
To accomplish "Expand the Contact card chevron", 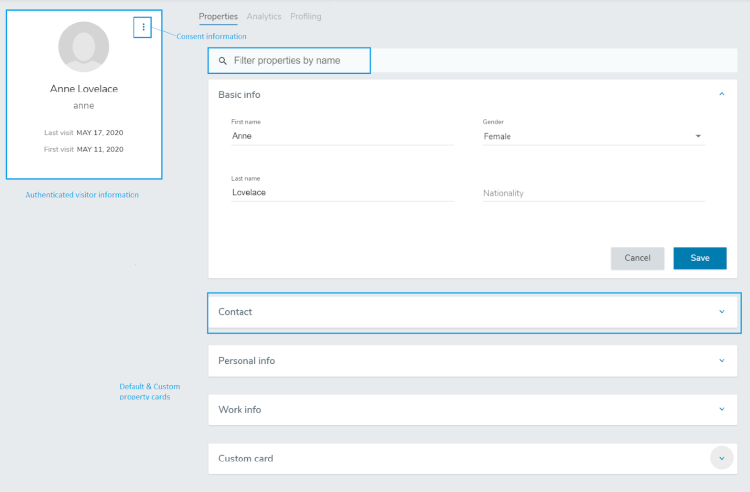I will (x=721, y=312).
